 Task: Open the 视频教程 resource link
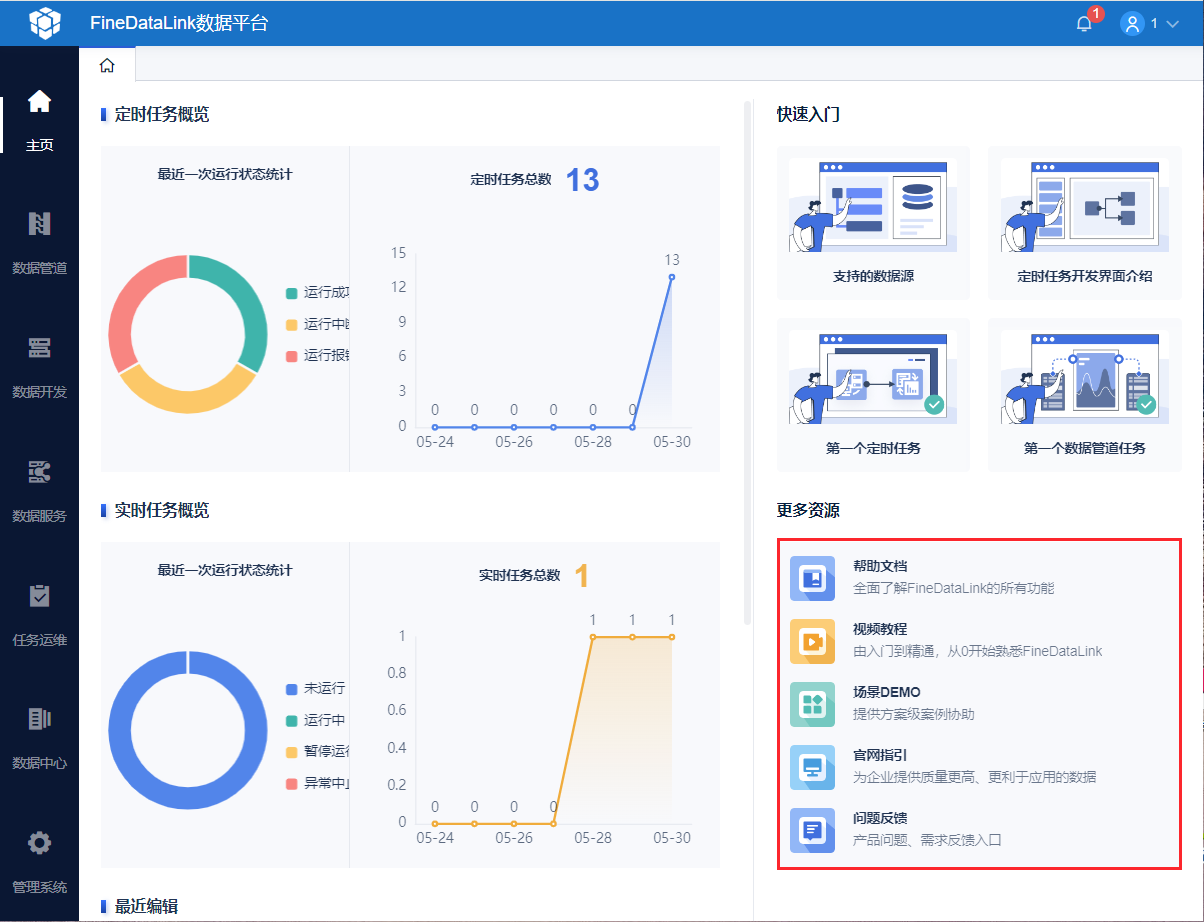[880, 629]
